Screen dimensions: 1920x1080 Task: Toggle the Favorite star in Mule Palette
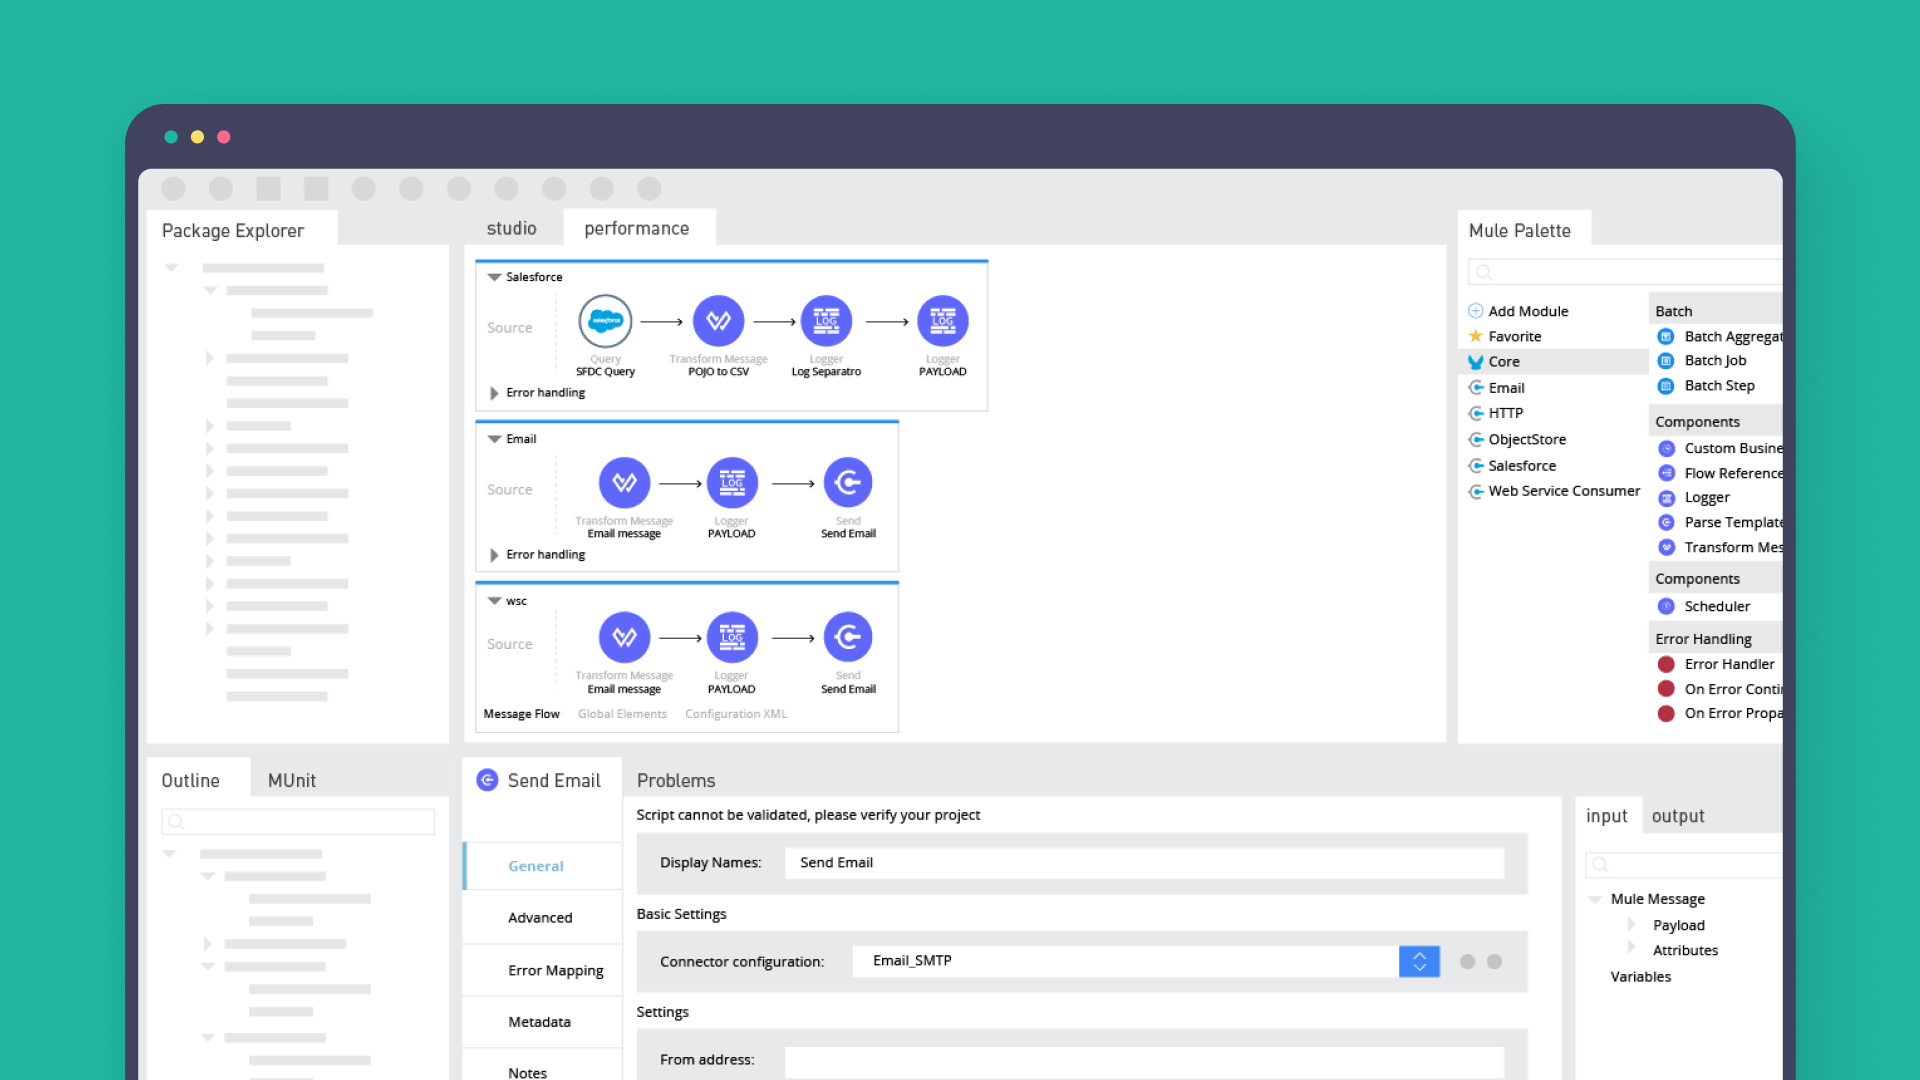coord(1476,336)
